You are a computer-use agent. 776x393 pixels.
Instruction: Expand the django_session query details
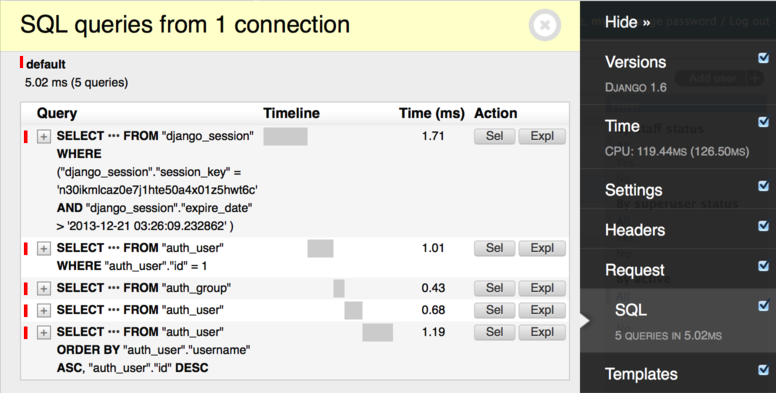(x=44, y=137)
